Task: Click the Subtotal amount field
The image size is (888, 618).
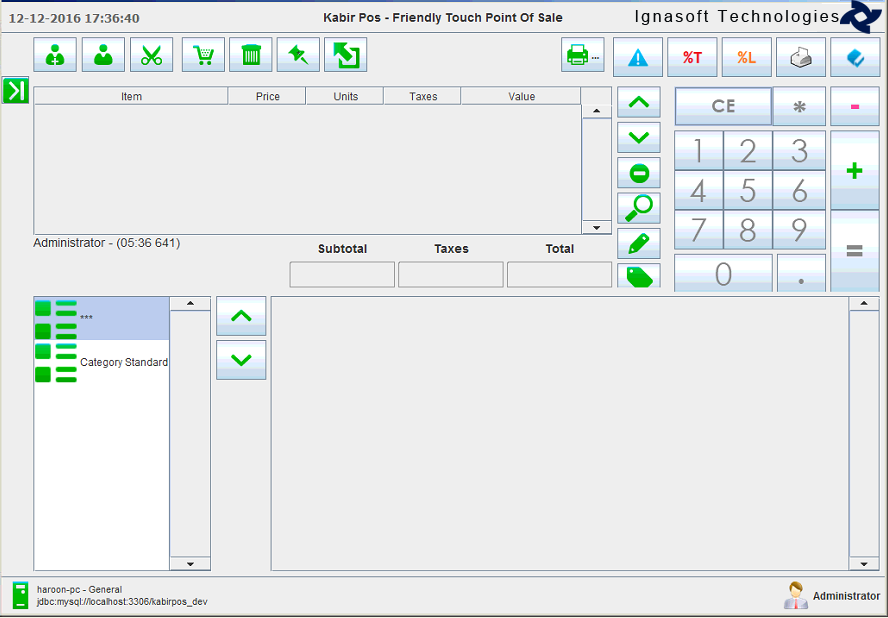Action: pos(342,275)
